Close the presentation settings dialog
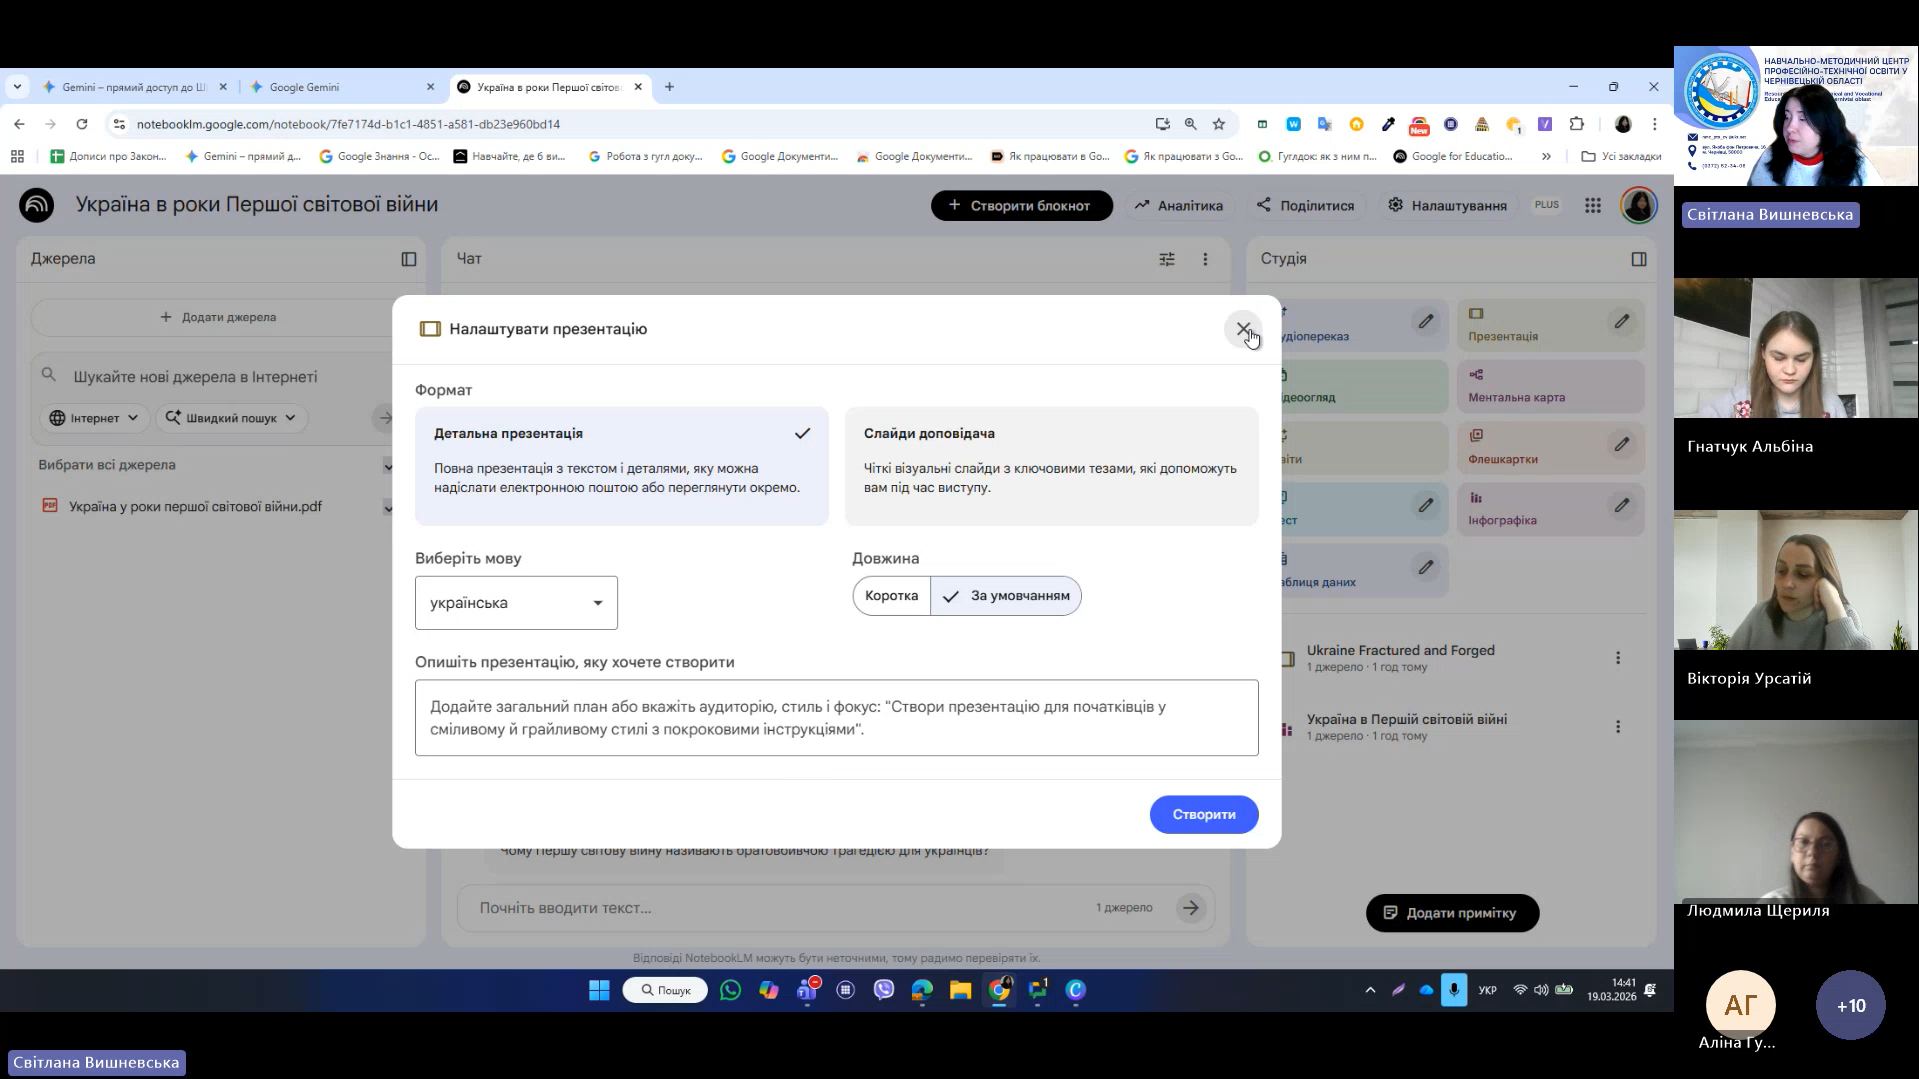1919x1079 pixels. (1243, 329)
